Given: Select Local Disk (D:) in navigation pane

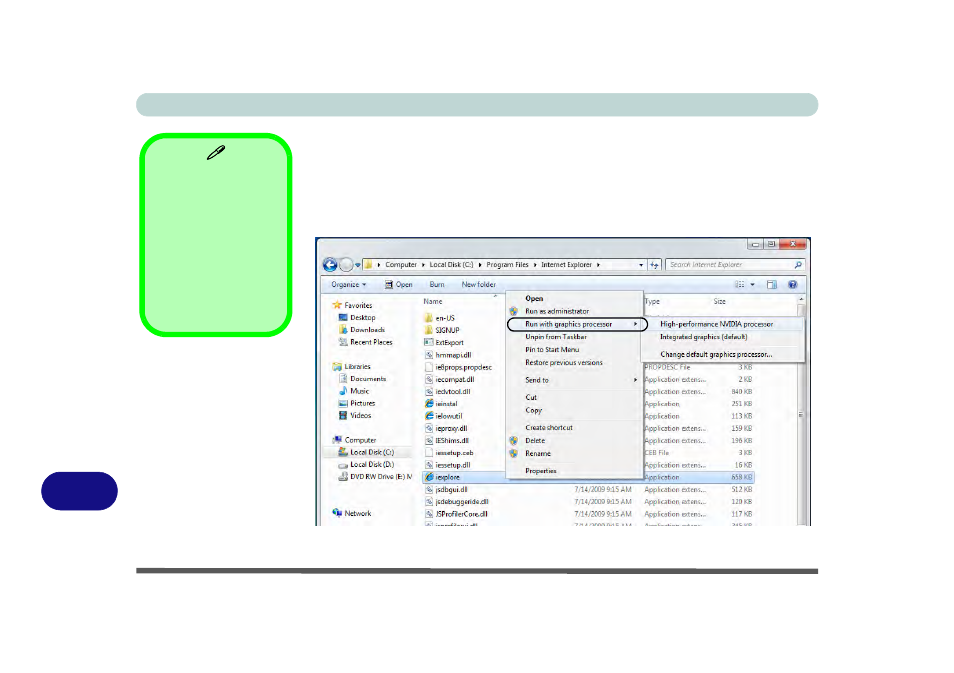Looking at the screenshot, I should [366, 464].
